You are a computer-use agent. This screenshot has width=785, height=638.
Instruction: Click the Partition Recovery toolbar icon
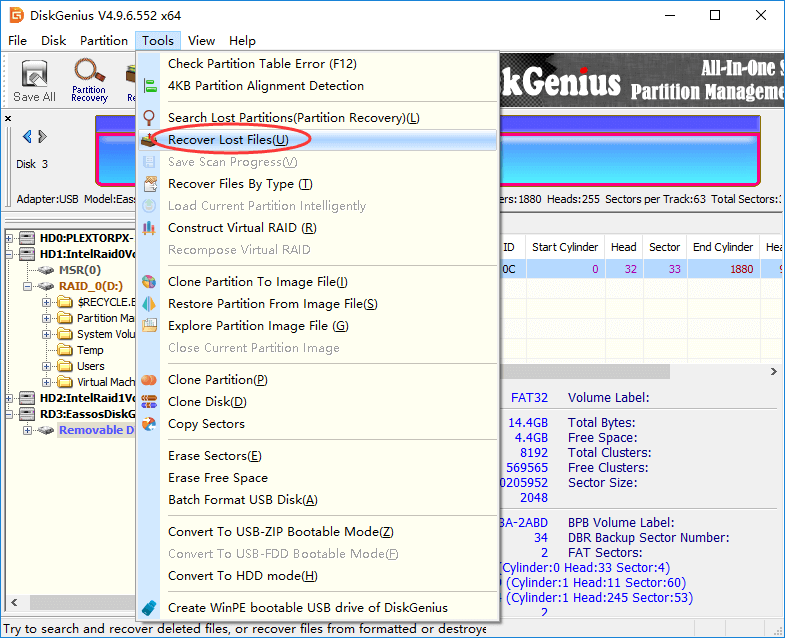click(x=89, y=76)
